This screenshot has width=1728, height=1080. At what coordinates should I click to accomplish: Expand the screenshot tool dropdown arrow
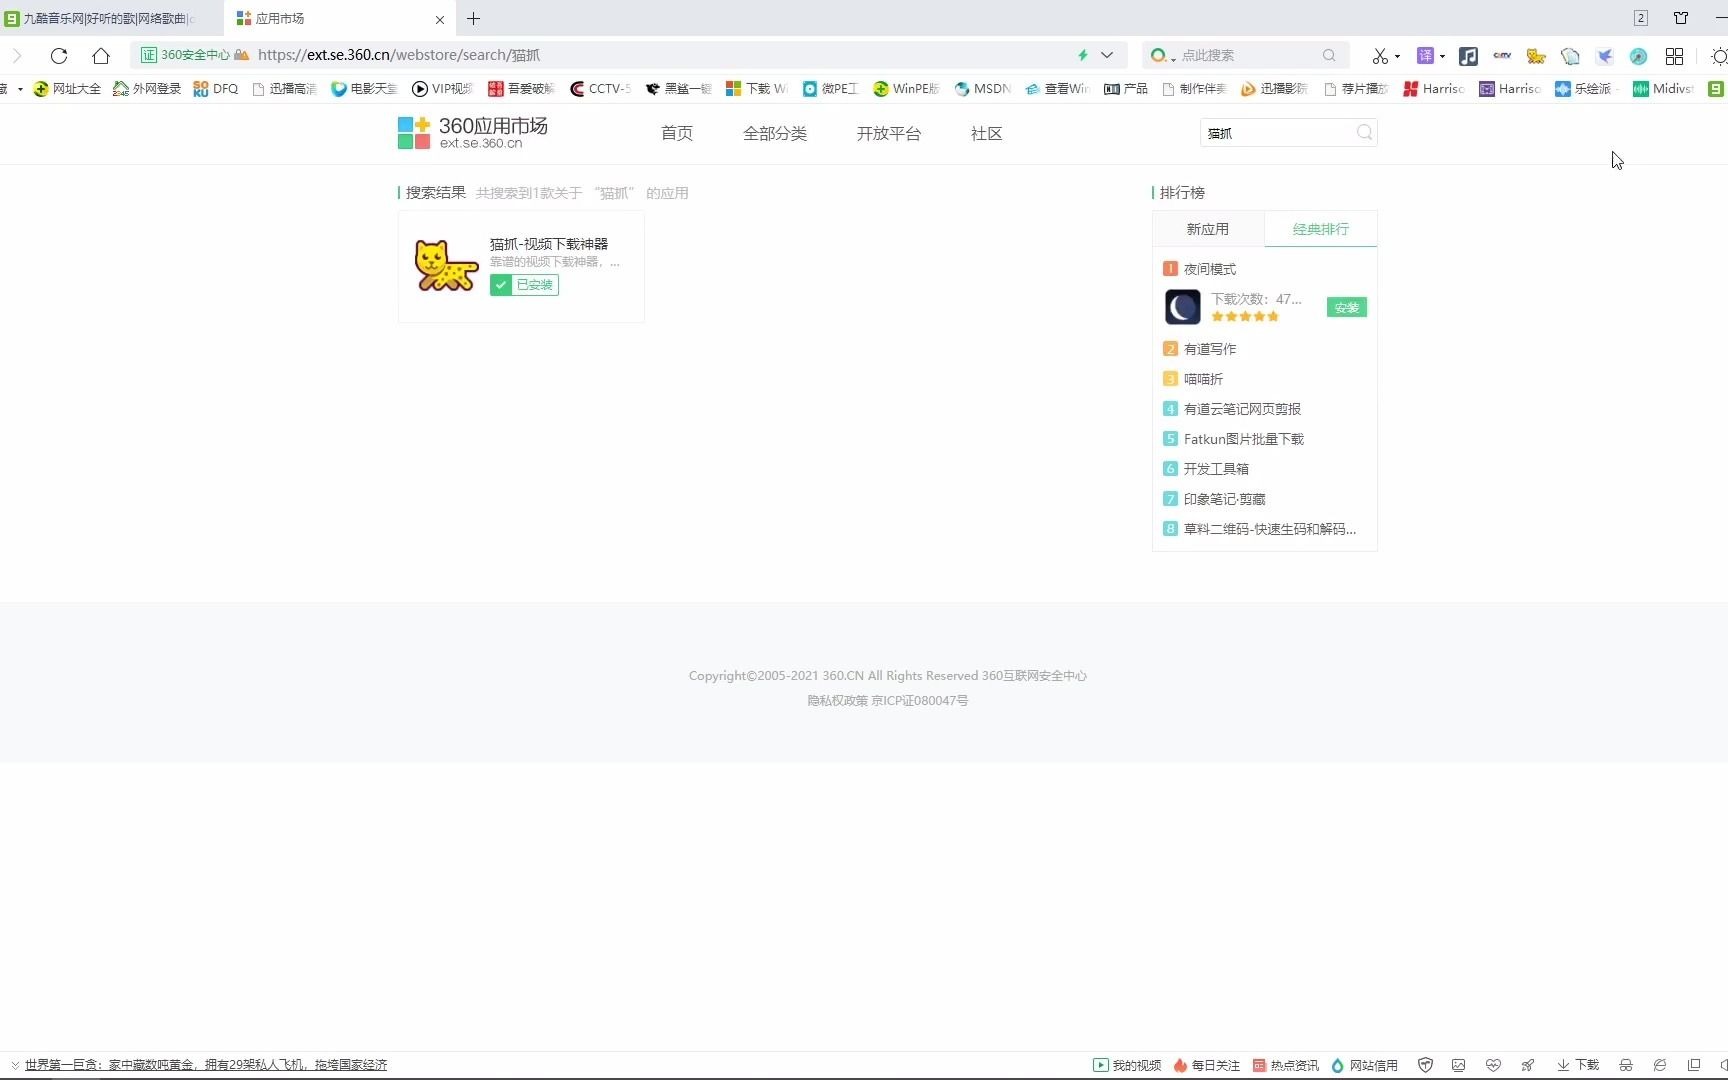coord(1397,57)
